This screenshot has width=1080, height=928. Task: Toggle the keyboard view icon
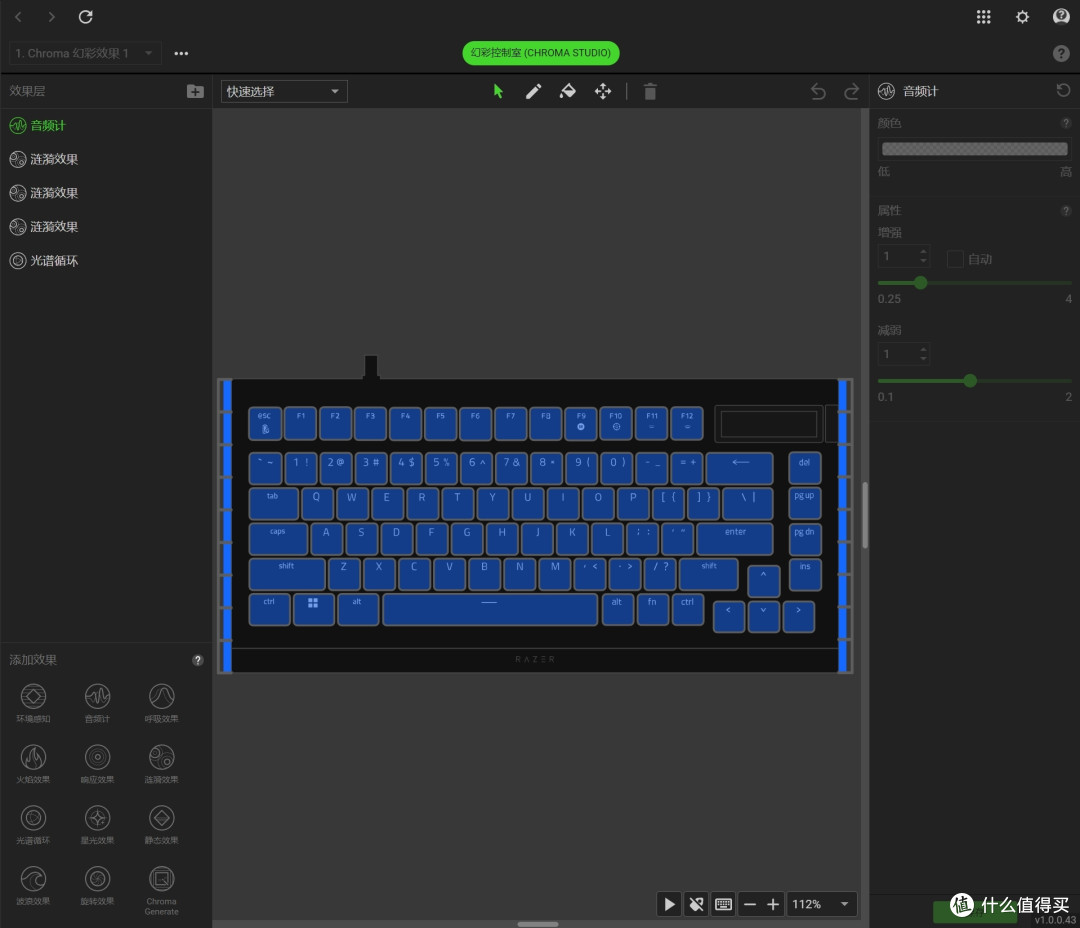tap(723, 904)
